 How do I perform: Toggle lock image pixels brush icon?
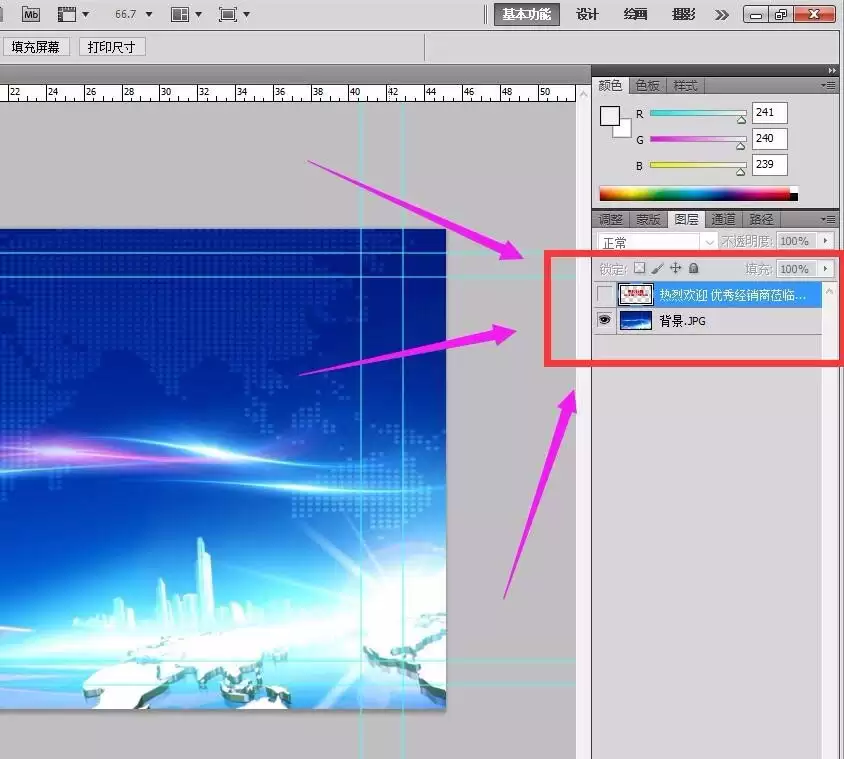(657, 268)
